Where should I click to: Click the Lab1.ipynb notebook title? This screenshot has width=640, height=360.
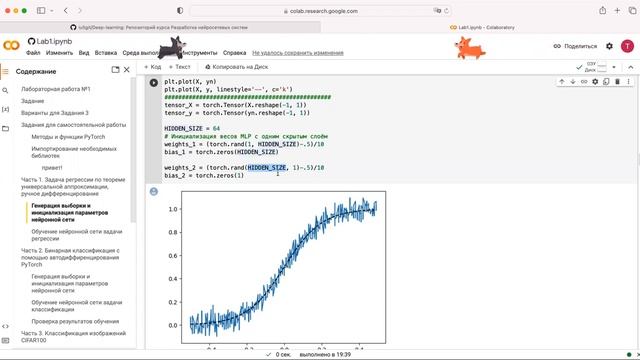coord(54,42)
